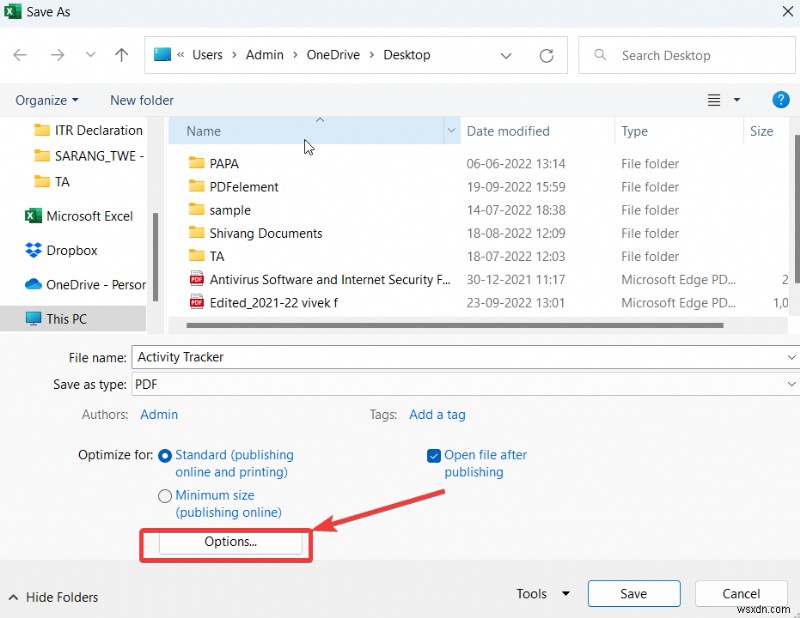800x618 pixels.
Task: Click the Back navigation arrow
Action: click(x=20, y=55)
